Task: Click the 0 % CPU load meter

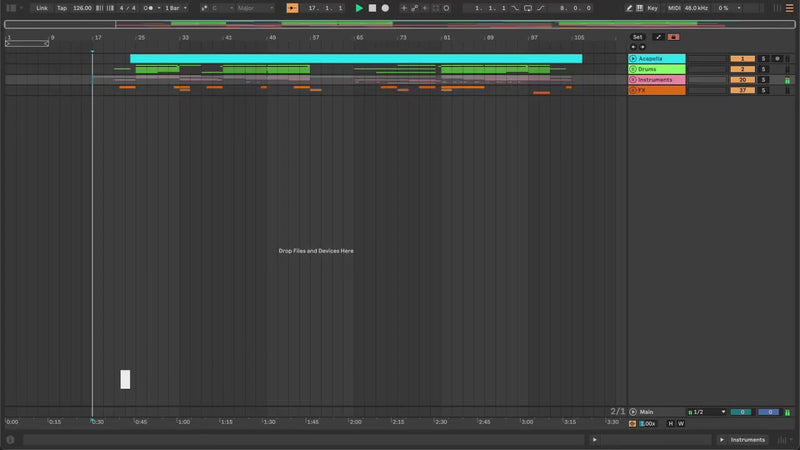Action: click(x=723, y=8)
